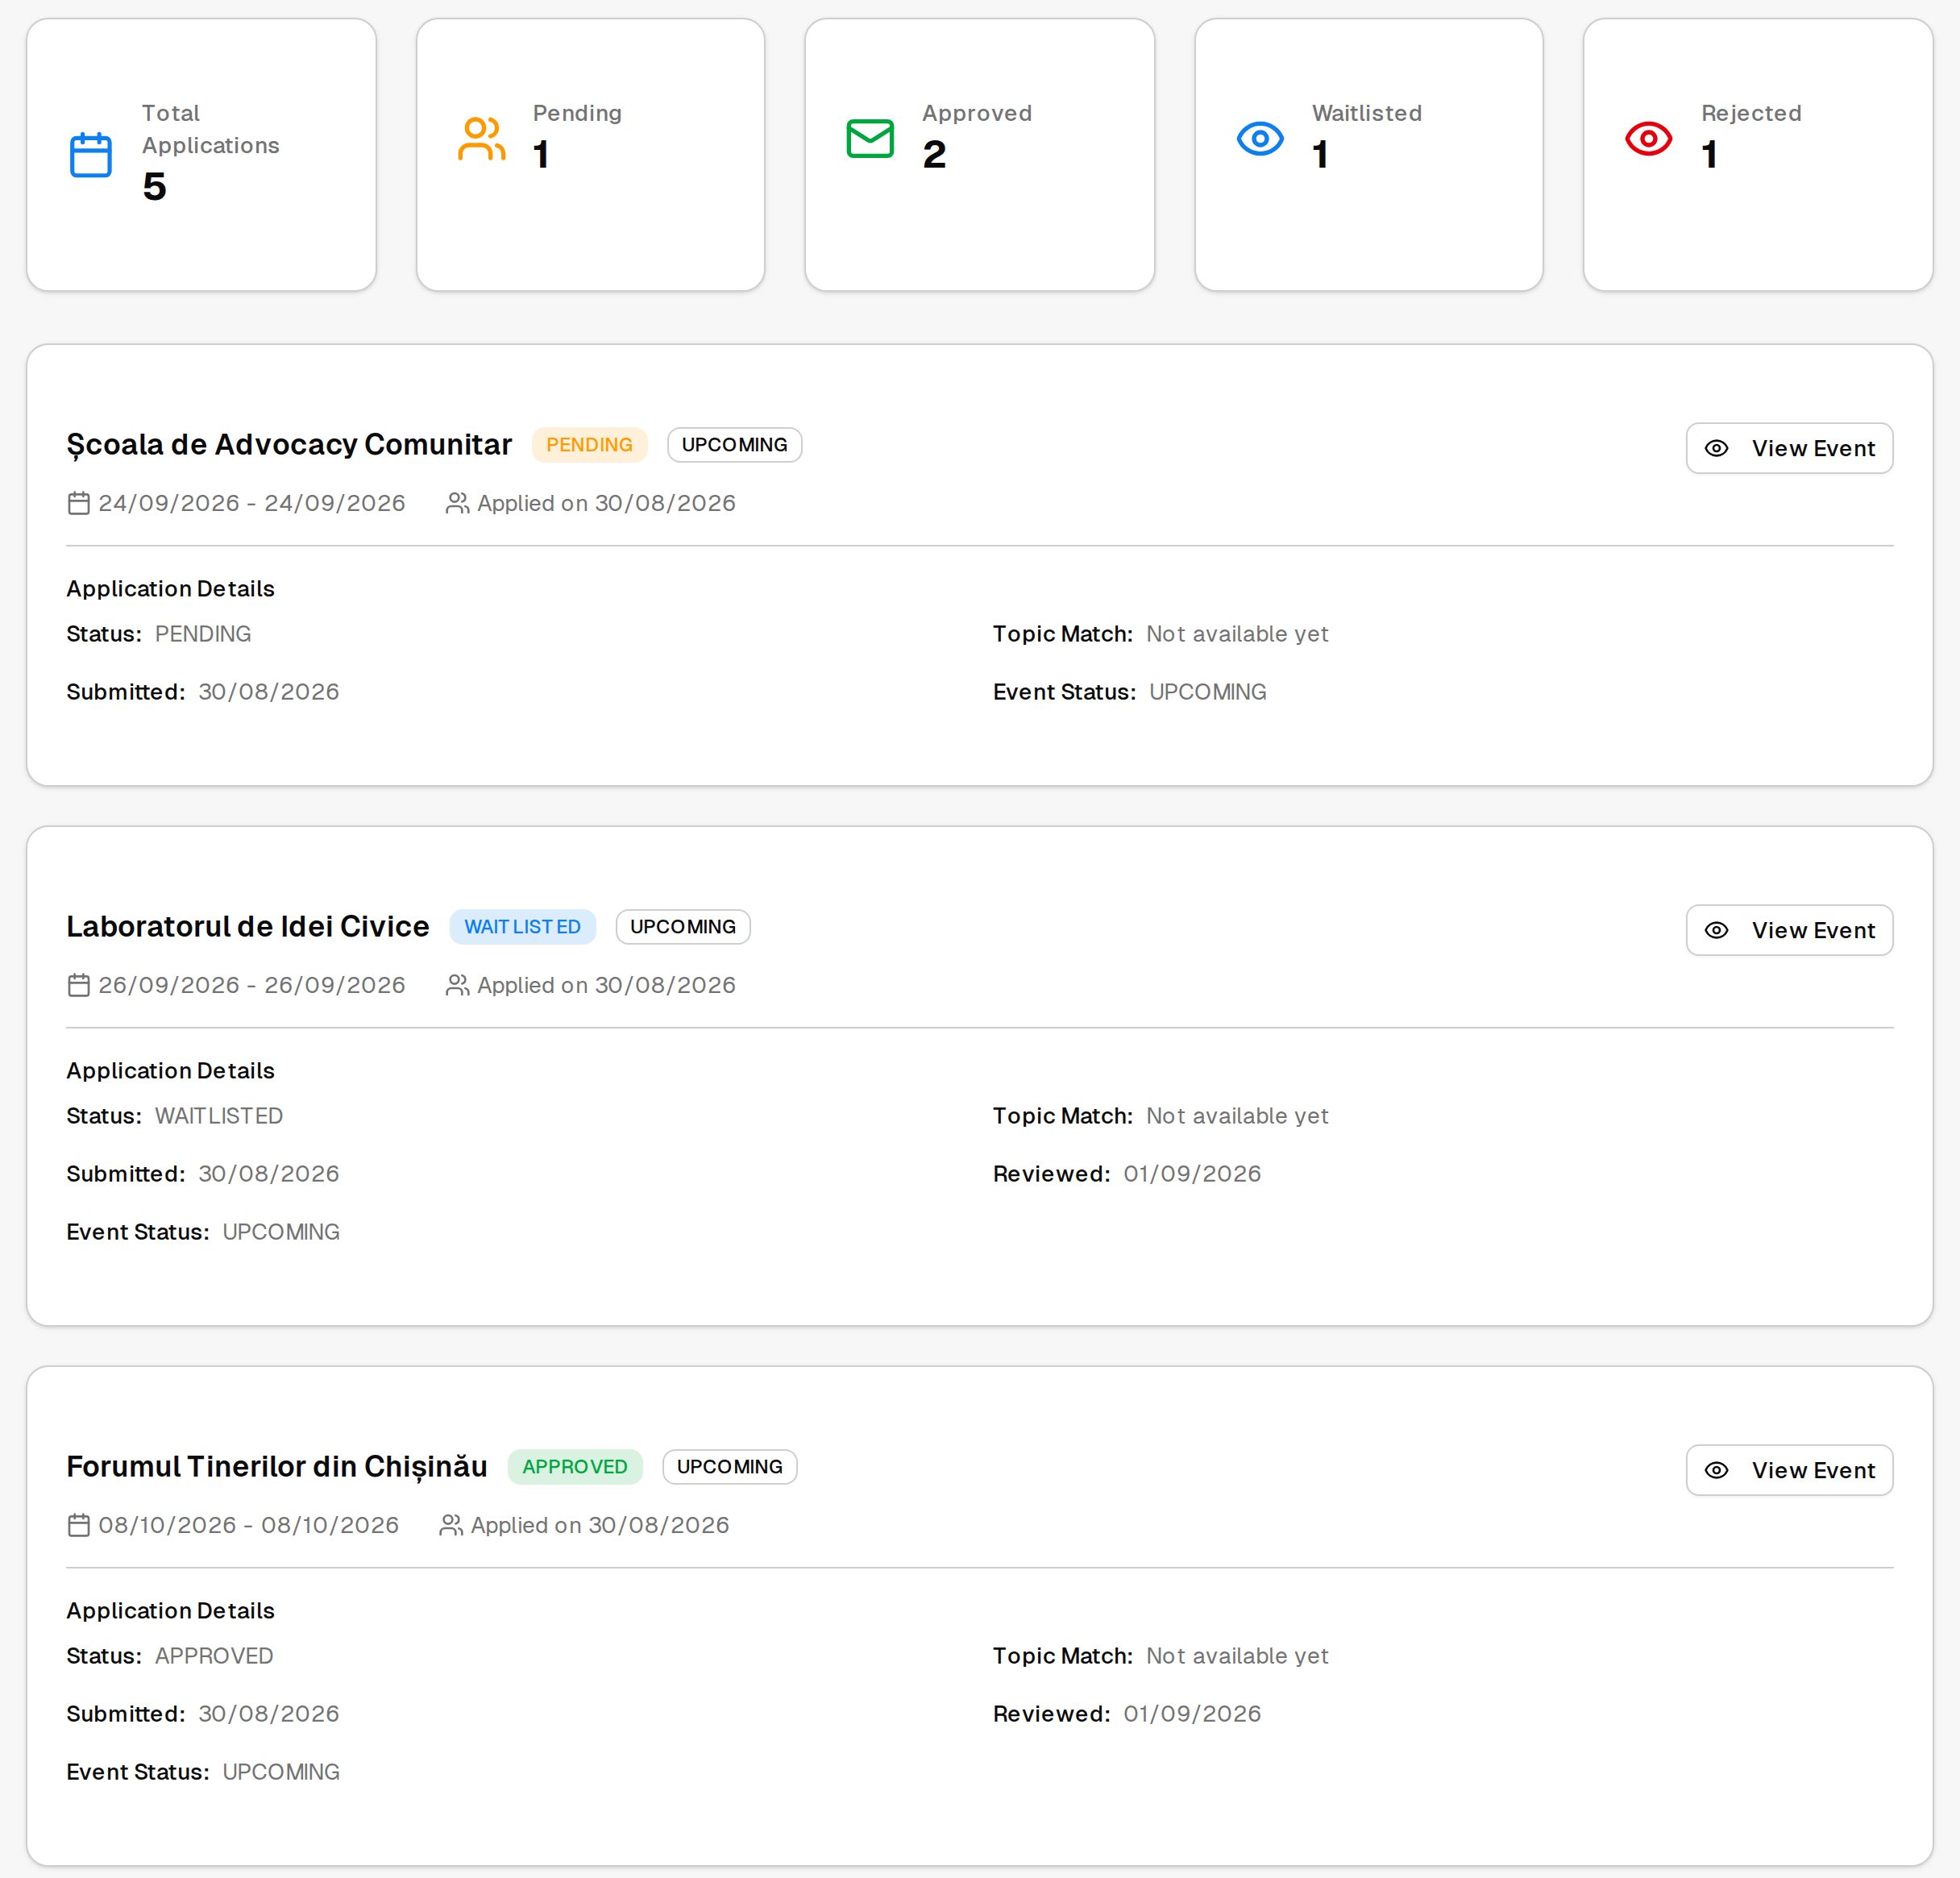Click the calendar icon next to 26/09/2026
Image resolution: width=1960 pixels, height=1878 pixels.
coord(79,985)
